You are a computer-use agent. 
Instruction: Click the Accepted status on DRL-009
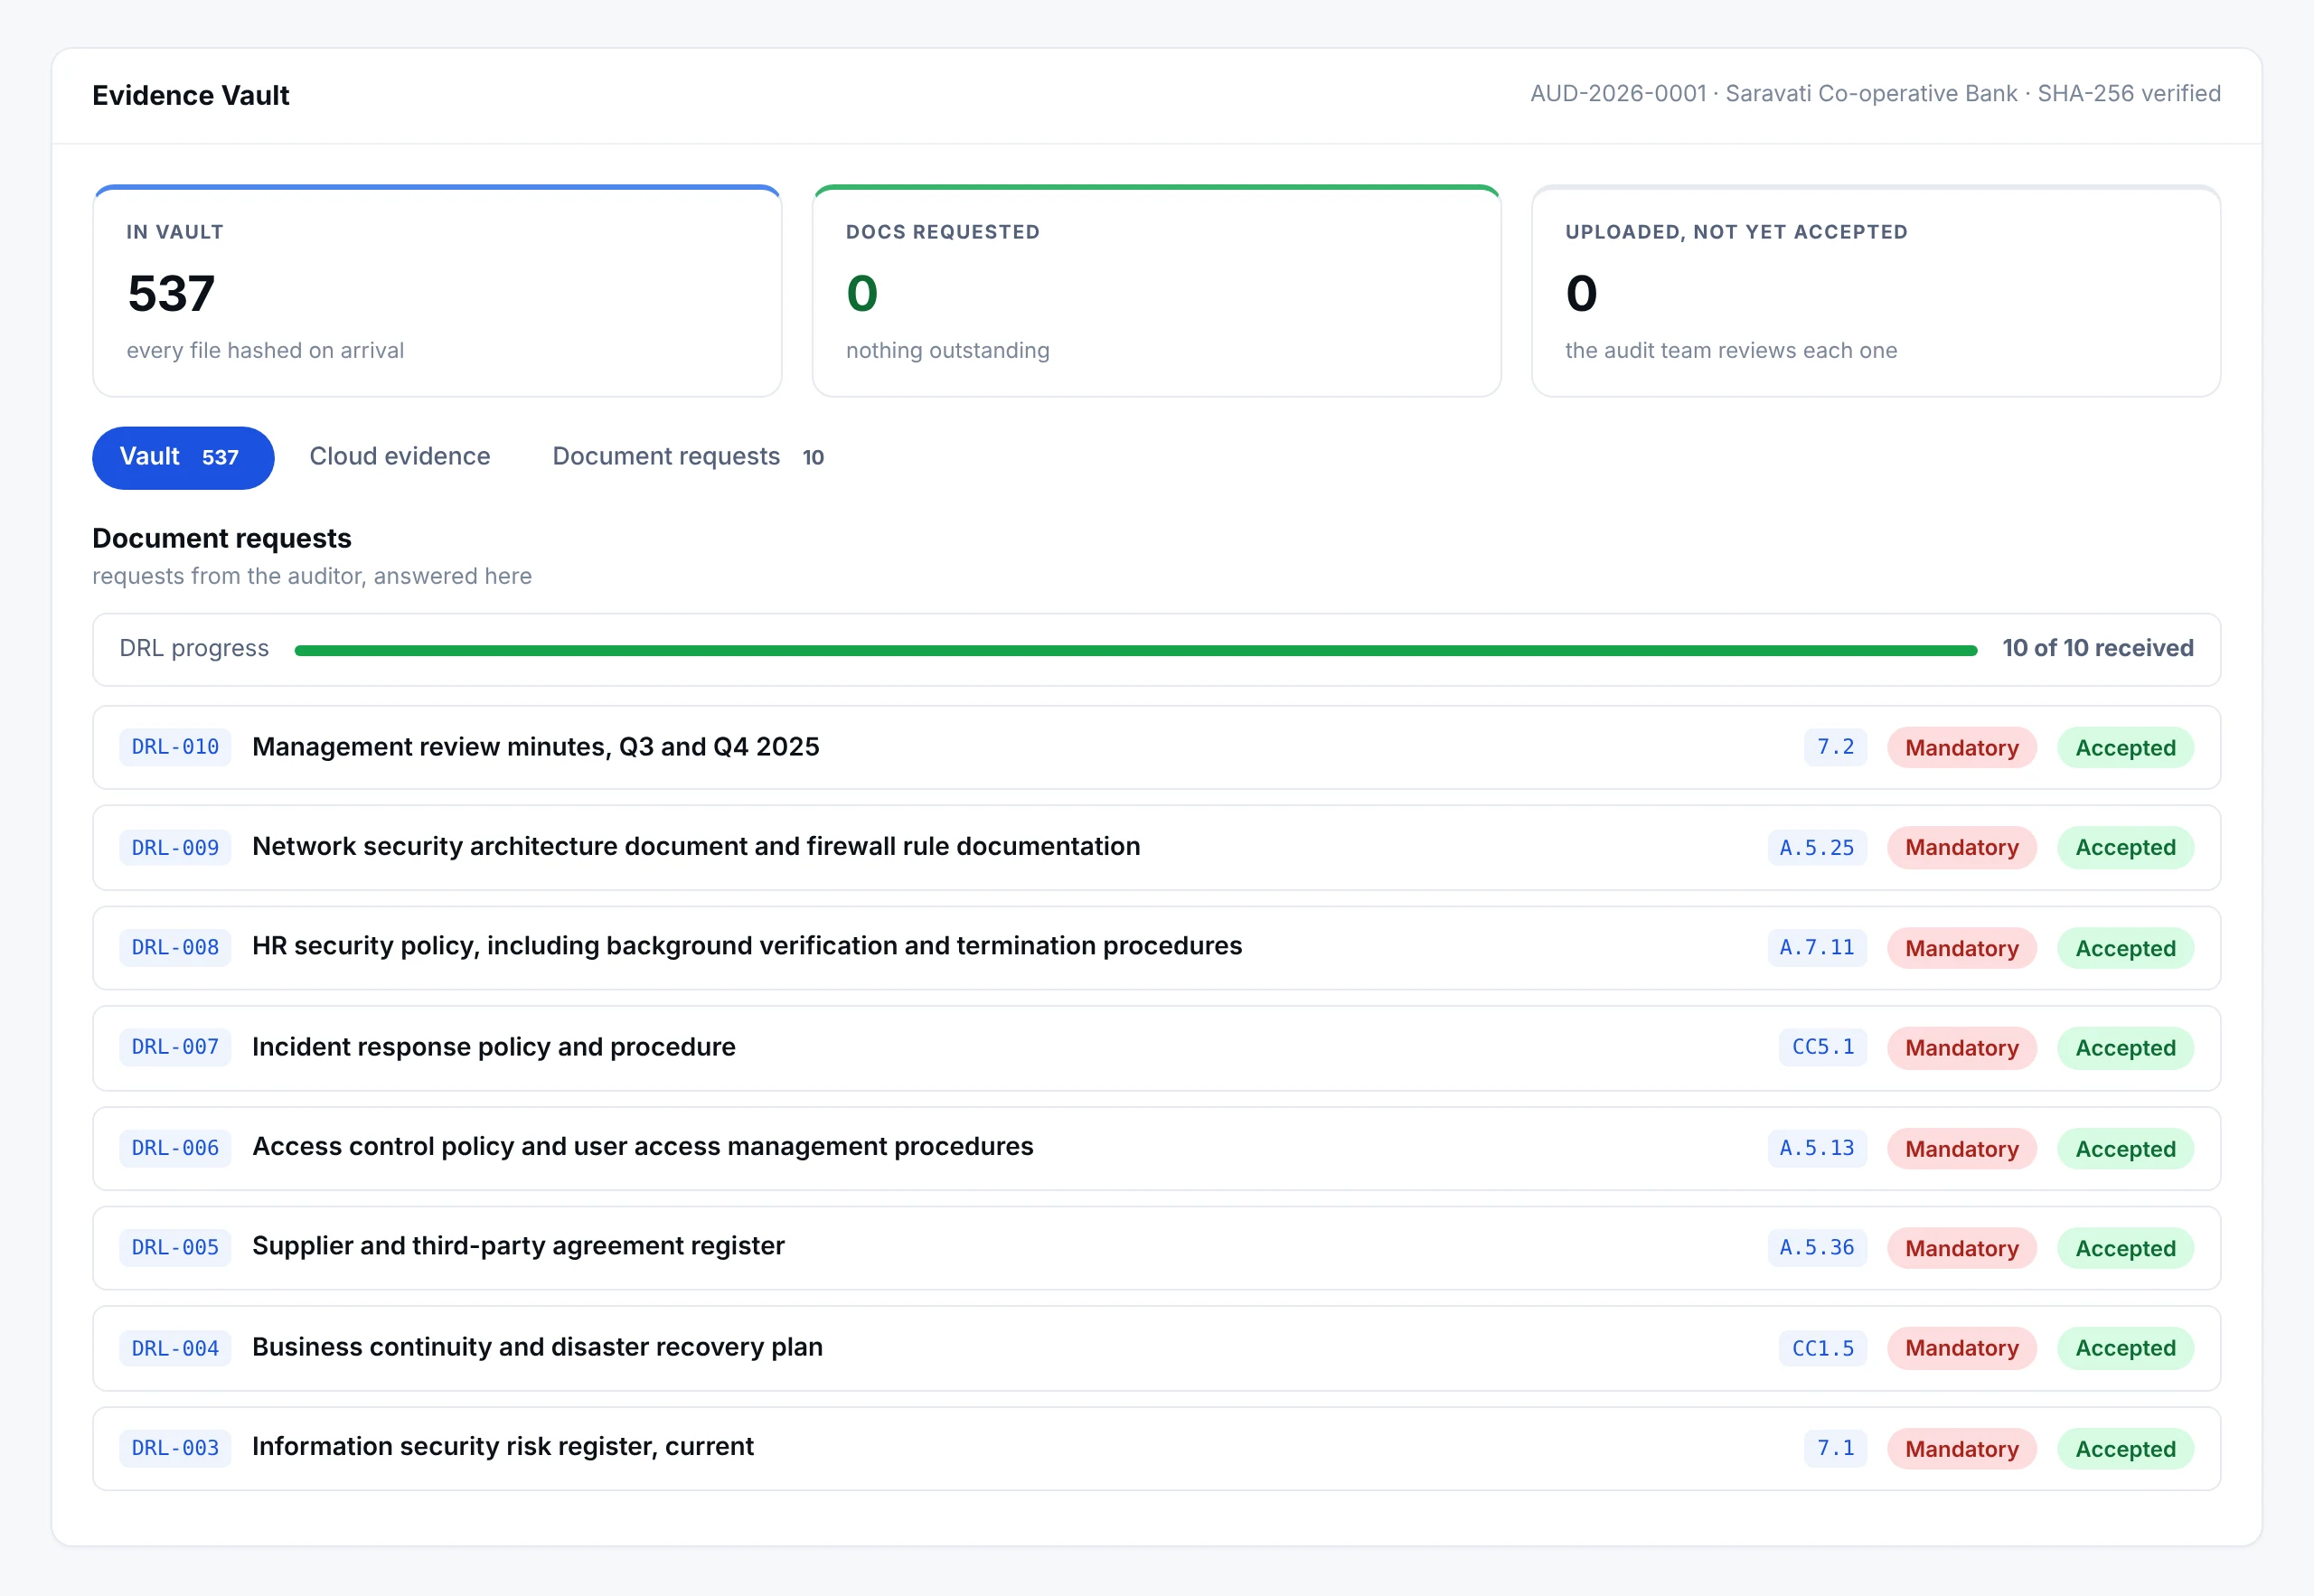click(x=2125, y=848)
